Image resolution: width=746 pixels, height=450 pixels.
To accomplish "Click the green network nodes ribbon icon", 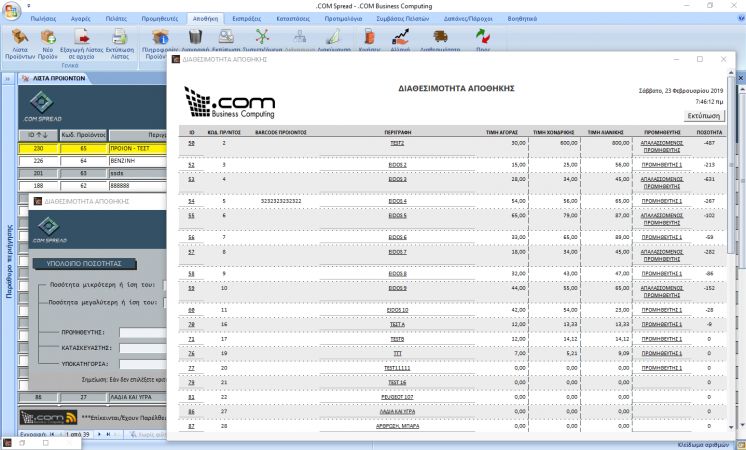I will pyautogui.click(x=262, y=37).
